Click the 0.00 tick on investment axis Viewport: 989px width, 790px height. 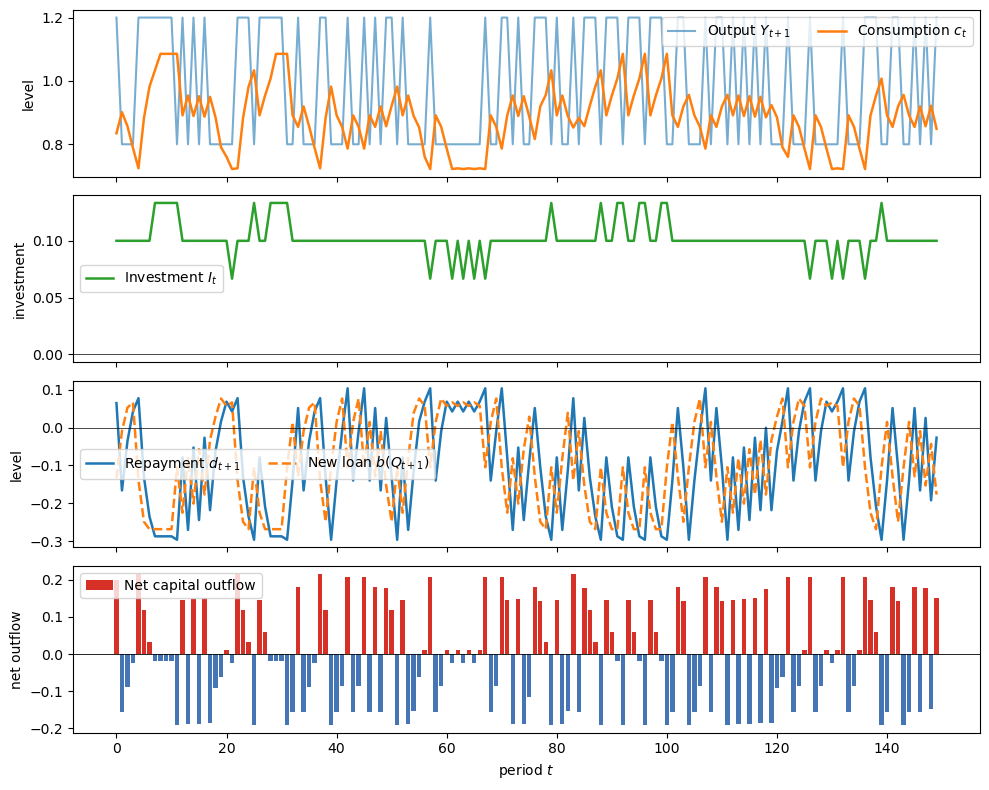(x=47, y=355)
